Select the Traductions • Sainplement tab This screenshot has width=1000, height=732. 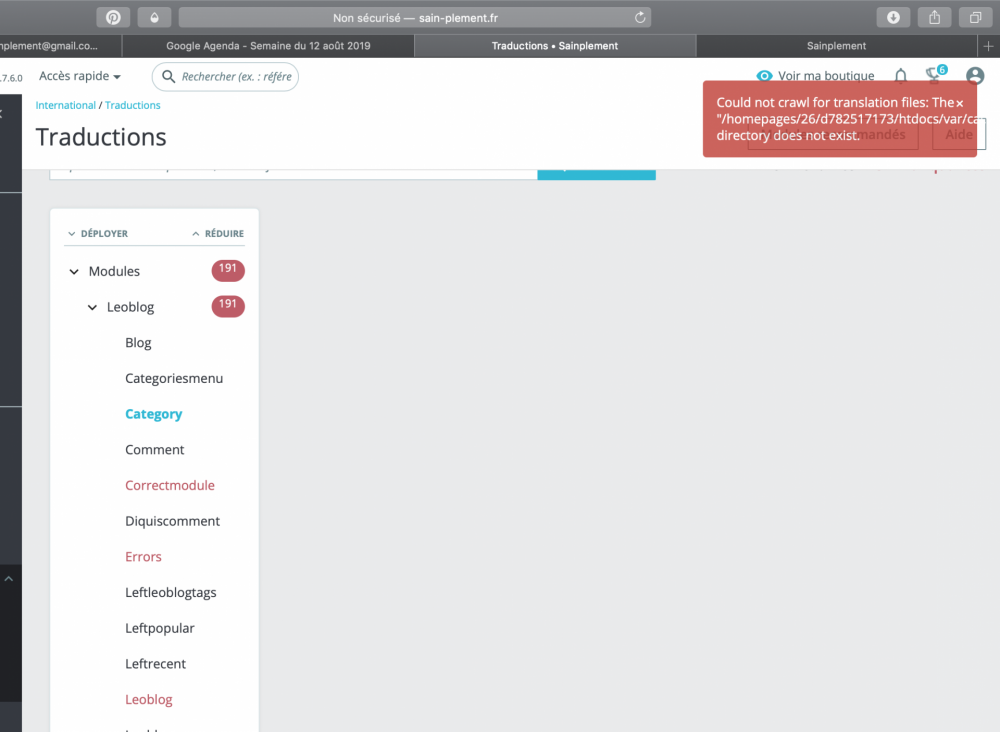tap(555, 46)
